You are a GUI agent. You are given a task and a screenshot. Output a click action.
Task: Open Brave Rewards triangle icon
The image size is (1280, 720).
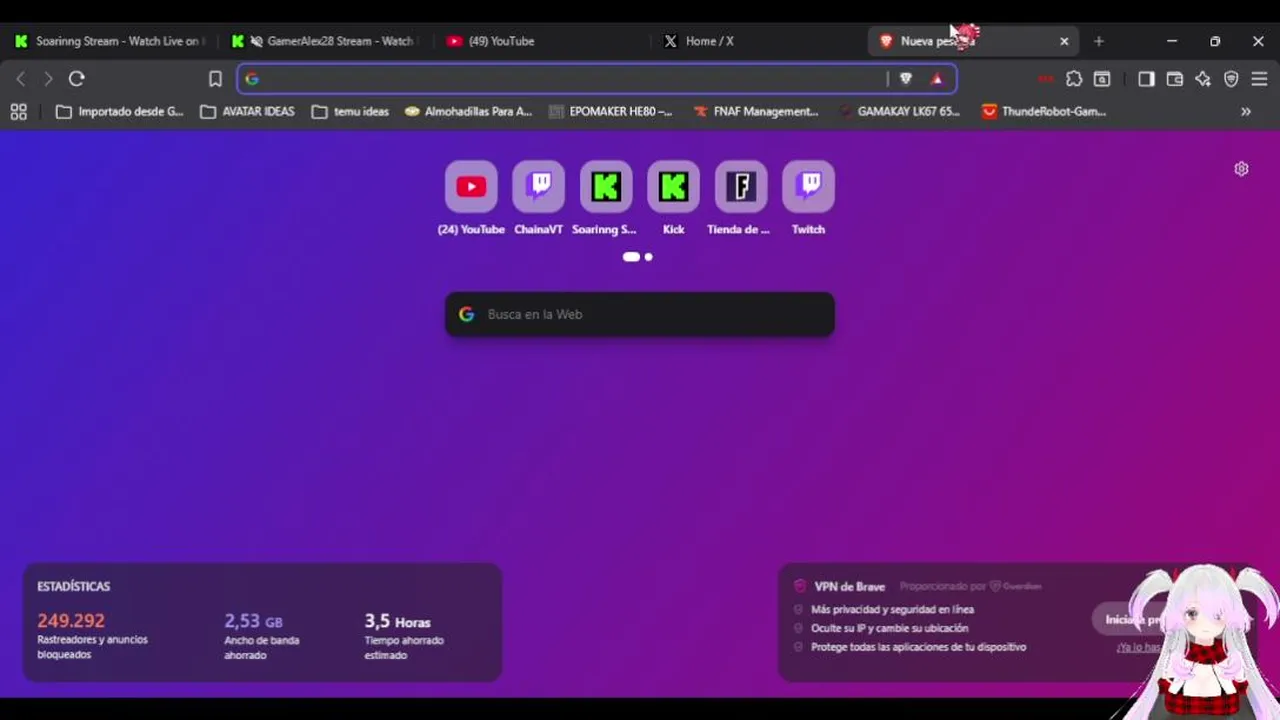point(937,79)
